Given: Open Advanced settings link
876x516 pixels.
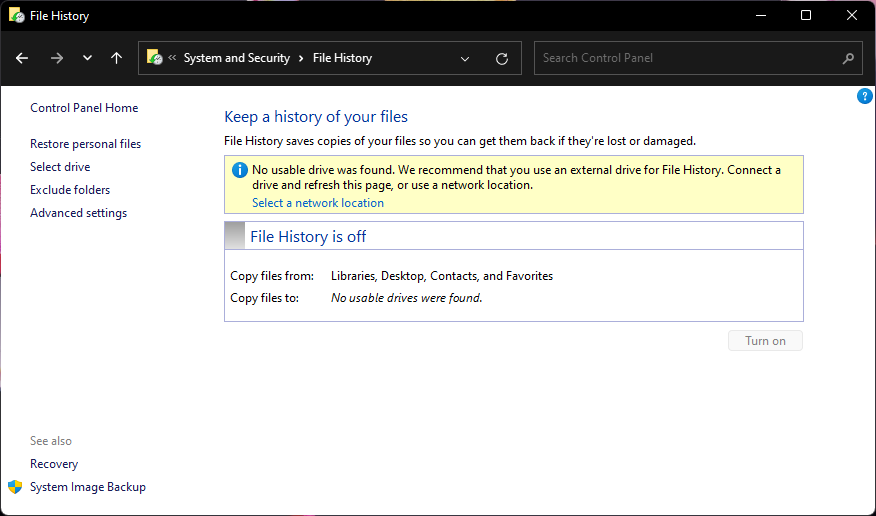Looking at the screenshot, I should [79, 213].
